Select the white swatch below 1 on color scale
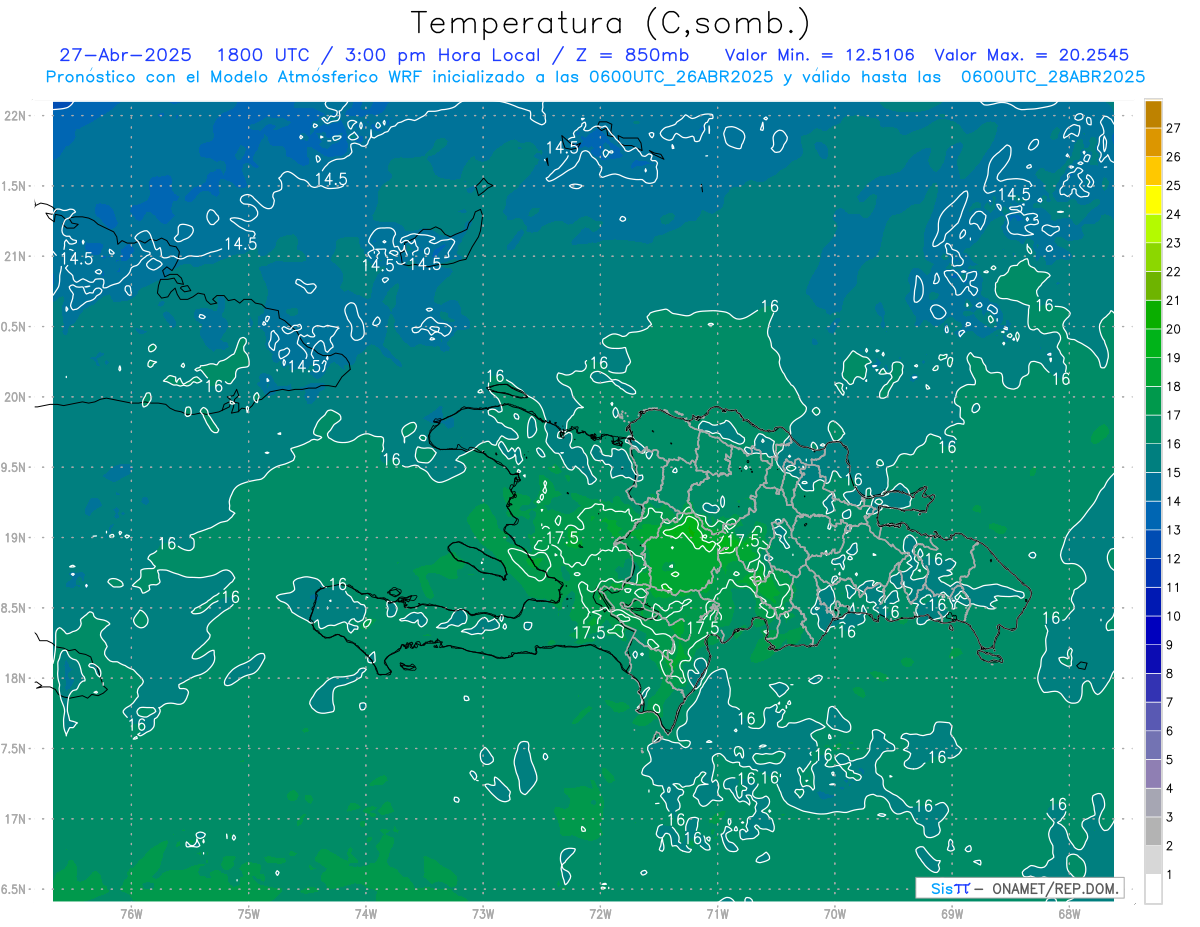 click(x=1153, y=889)
